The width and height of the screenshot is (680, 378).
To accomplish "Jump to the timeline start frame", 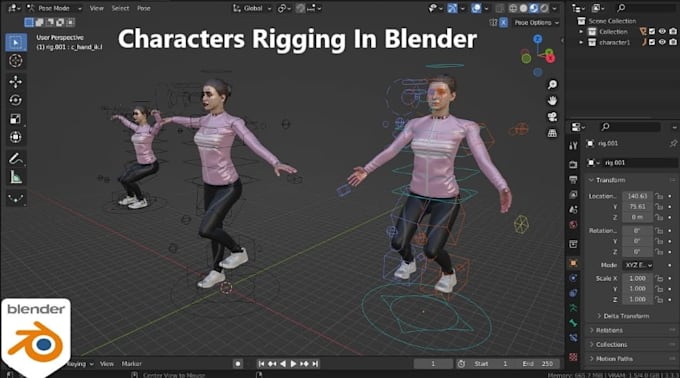I will coord(261,364).
